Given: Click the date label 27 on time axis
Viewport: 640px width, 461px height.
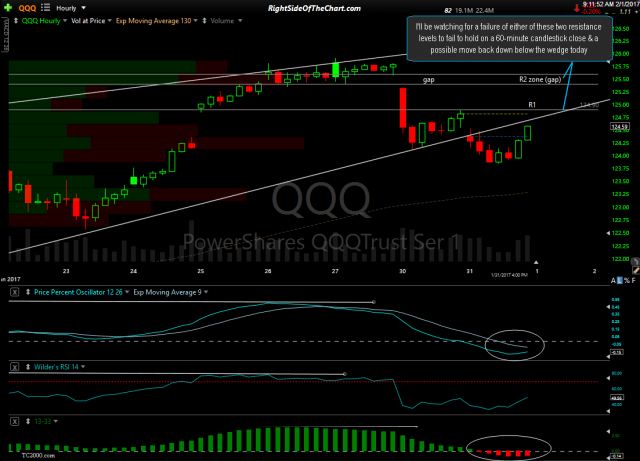Looking at the screenshot, I should [335, 271].
